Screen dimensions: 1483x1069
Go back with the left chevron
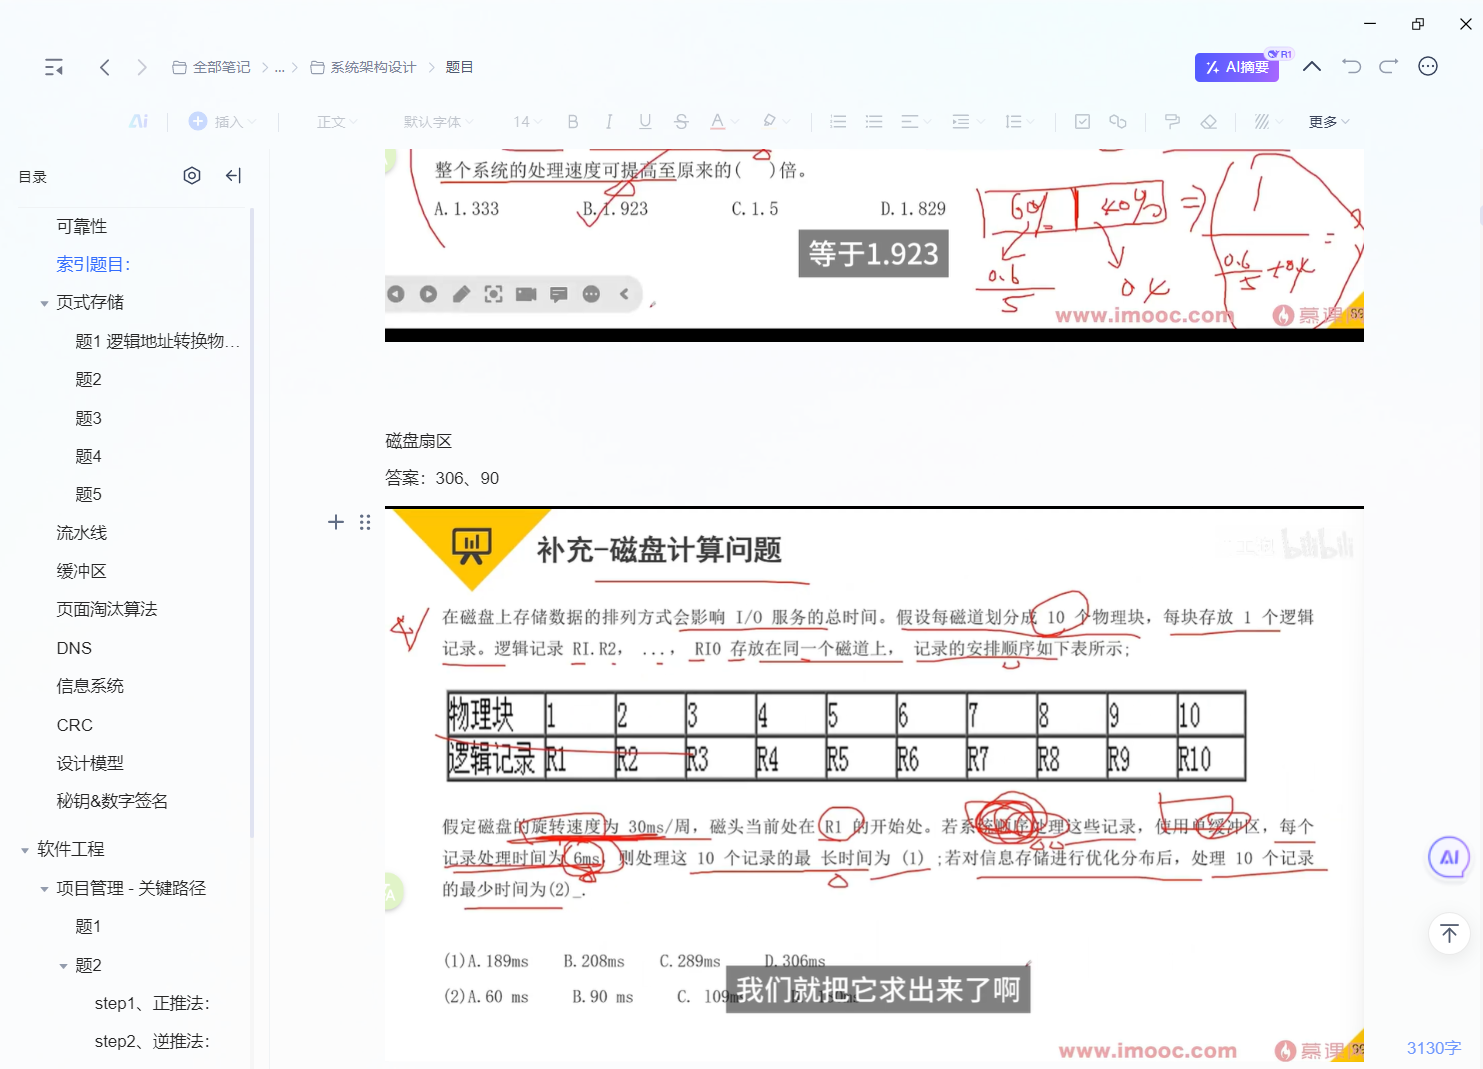coord(105,67)
